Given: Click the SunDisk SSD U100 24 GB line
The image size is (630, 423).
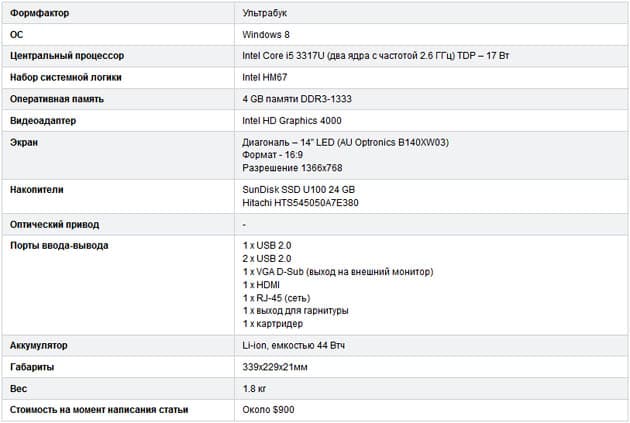Looking at the screenshot, I should tap(299, 190).
